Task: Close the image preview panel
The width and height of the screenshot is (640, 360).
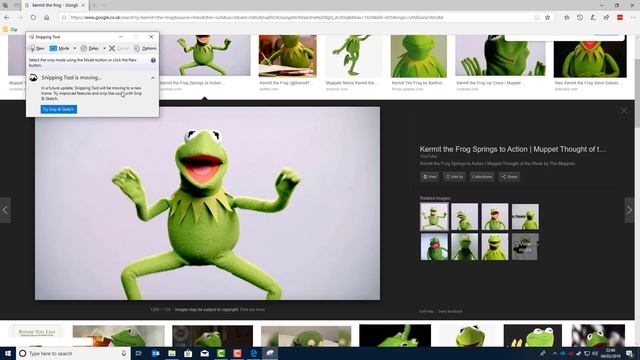Action: click(x=624, y=111)
